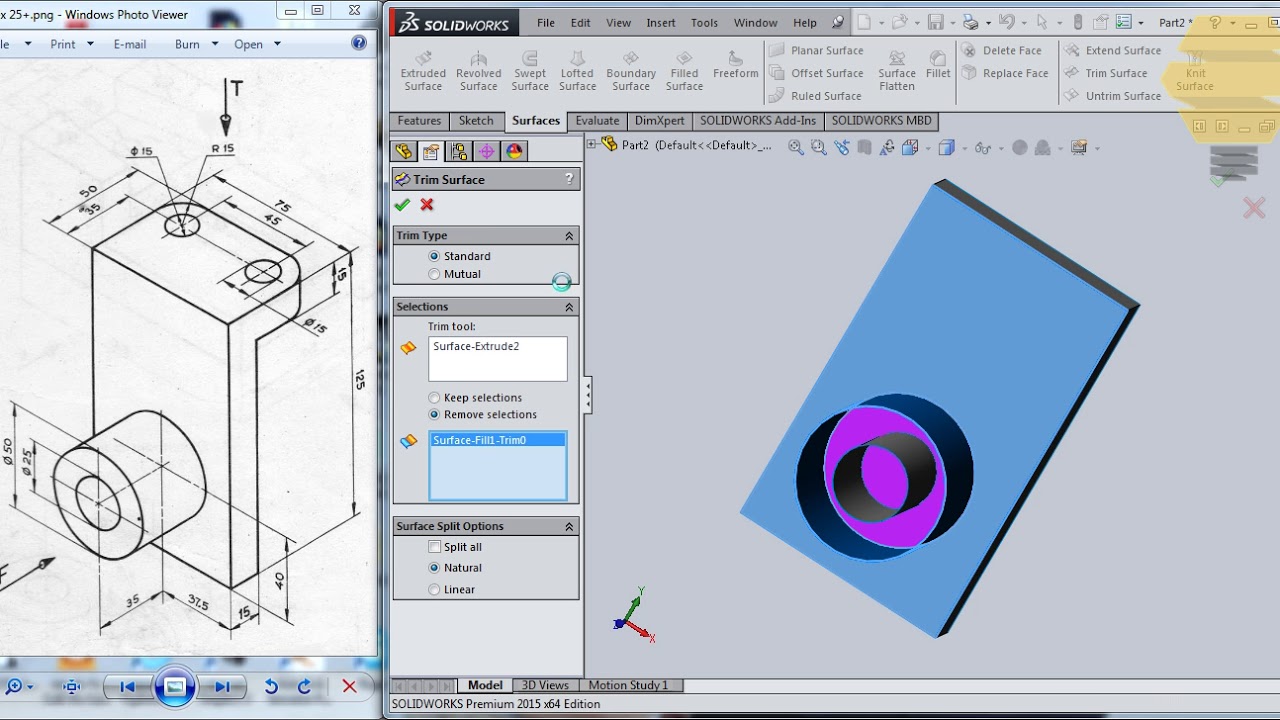Choose Keep selections option
The image size is (1280, 720).
click(x=475, y=398)
